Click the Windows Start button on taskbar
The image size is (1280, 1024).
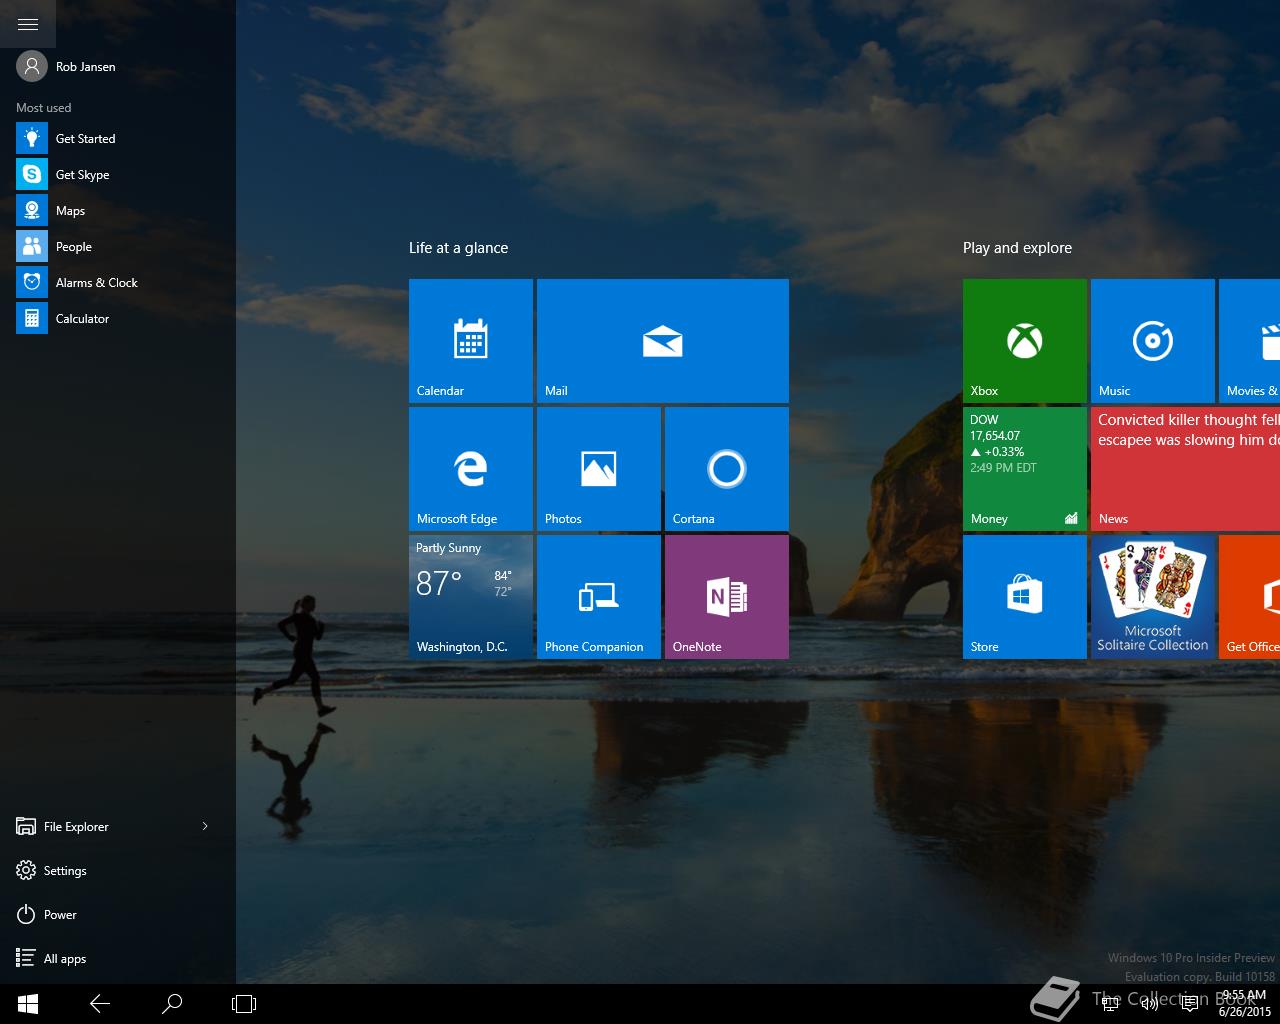click(28, 1004)
